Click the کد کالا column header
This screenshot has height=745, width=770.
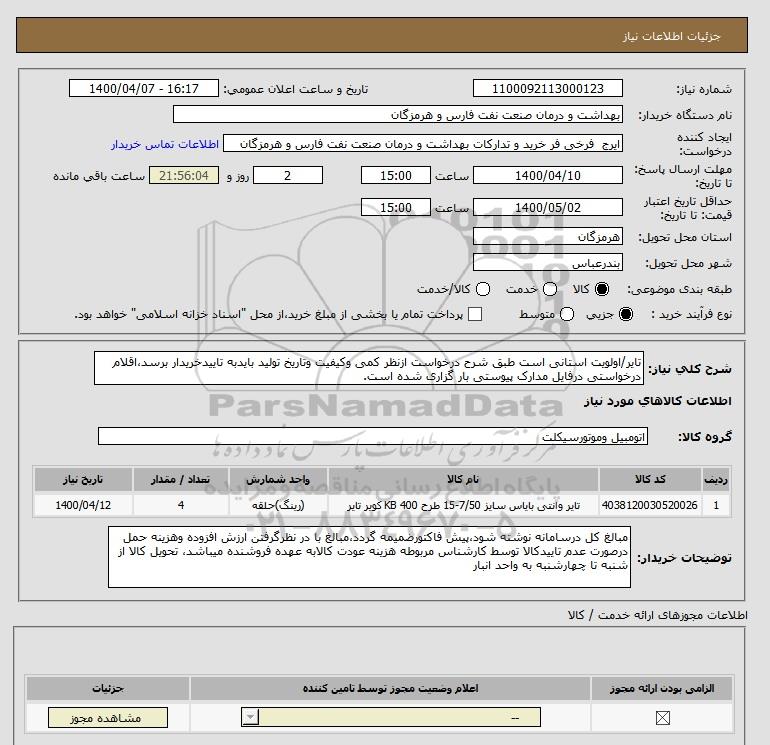[x=650, y=479]
